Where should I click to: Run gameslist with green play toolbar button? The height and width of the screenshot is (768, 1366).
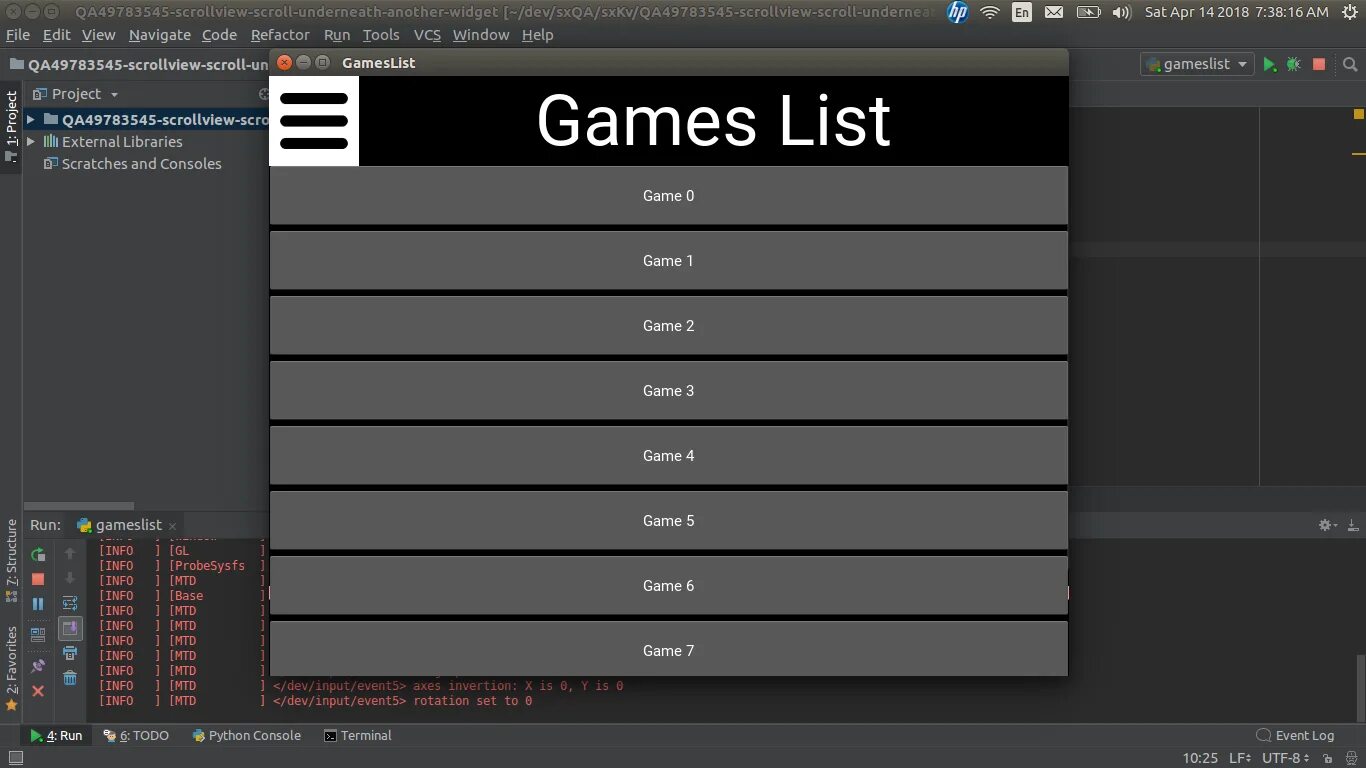coord(1269,64)
